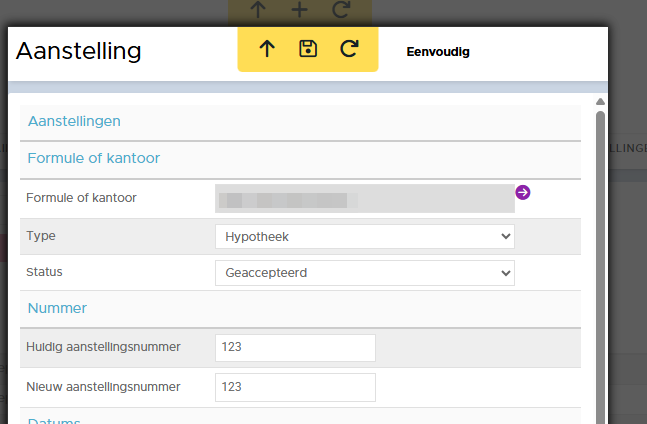Open the Type dropdown showing Hypotheek
647x424 pixels.
point(364,236)
